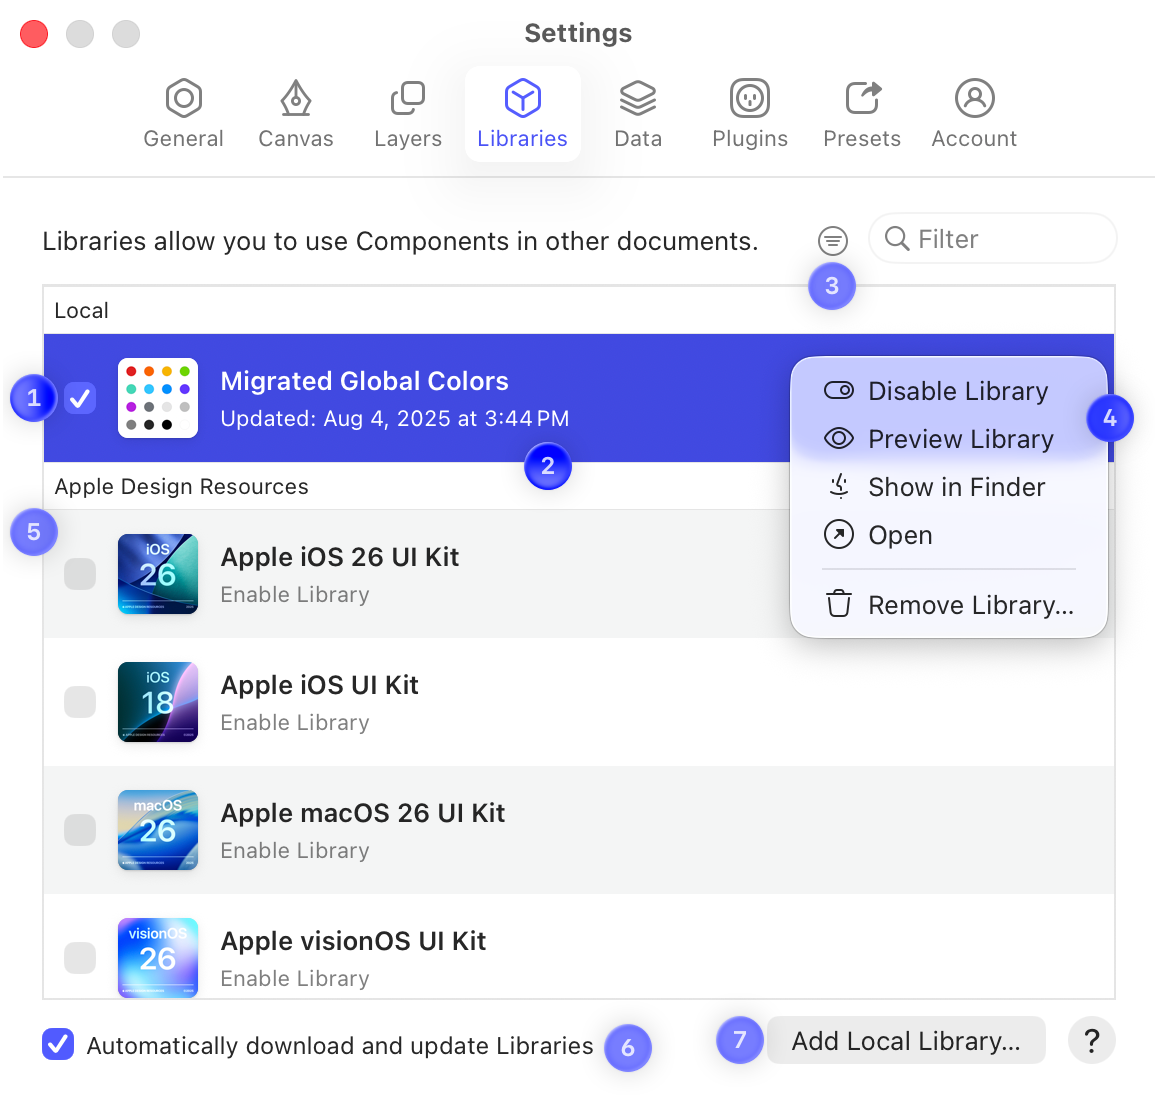Enable the Apple visionOS UI Kit checkbox
This screenshot has width=1158, height=1102.
point(80,958)
